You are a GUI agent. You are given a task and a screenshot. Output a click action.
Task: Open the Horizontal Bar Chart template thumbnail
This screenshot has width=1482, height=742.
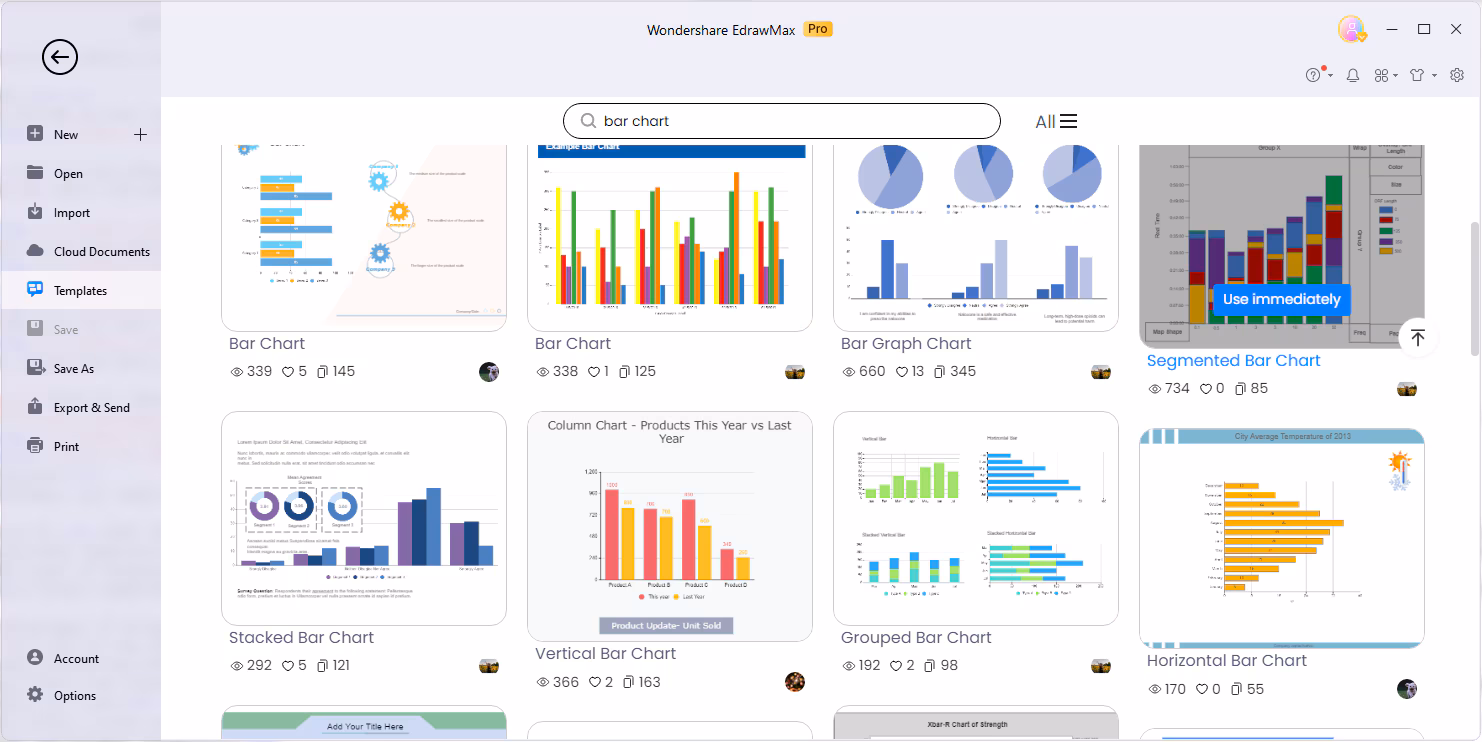1282,538
